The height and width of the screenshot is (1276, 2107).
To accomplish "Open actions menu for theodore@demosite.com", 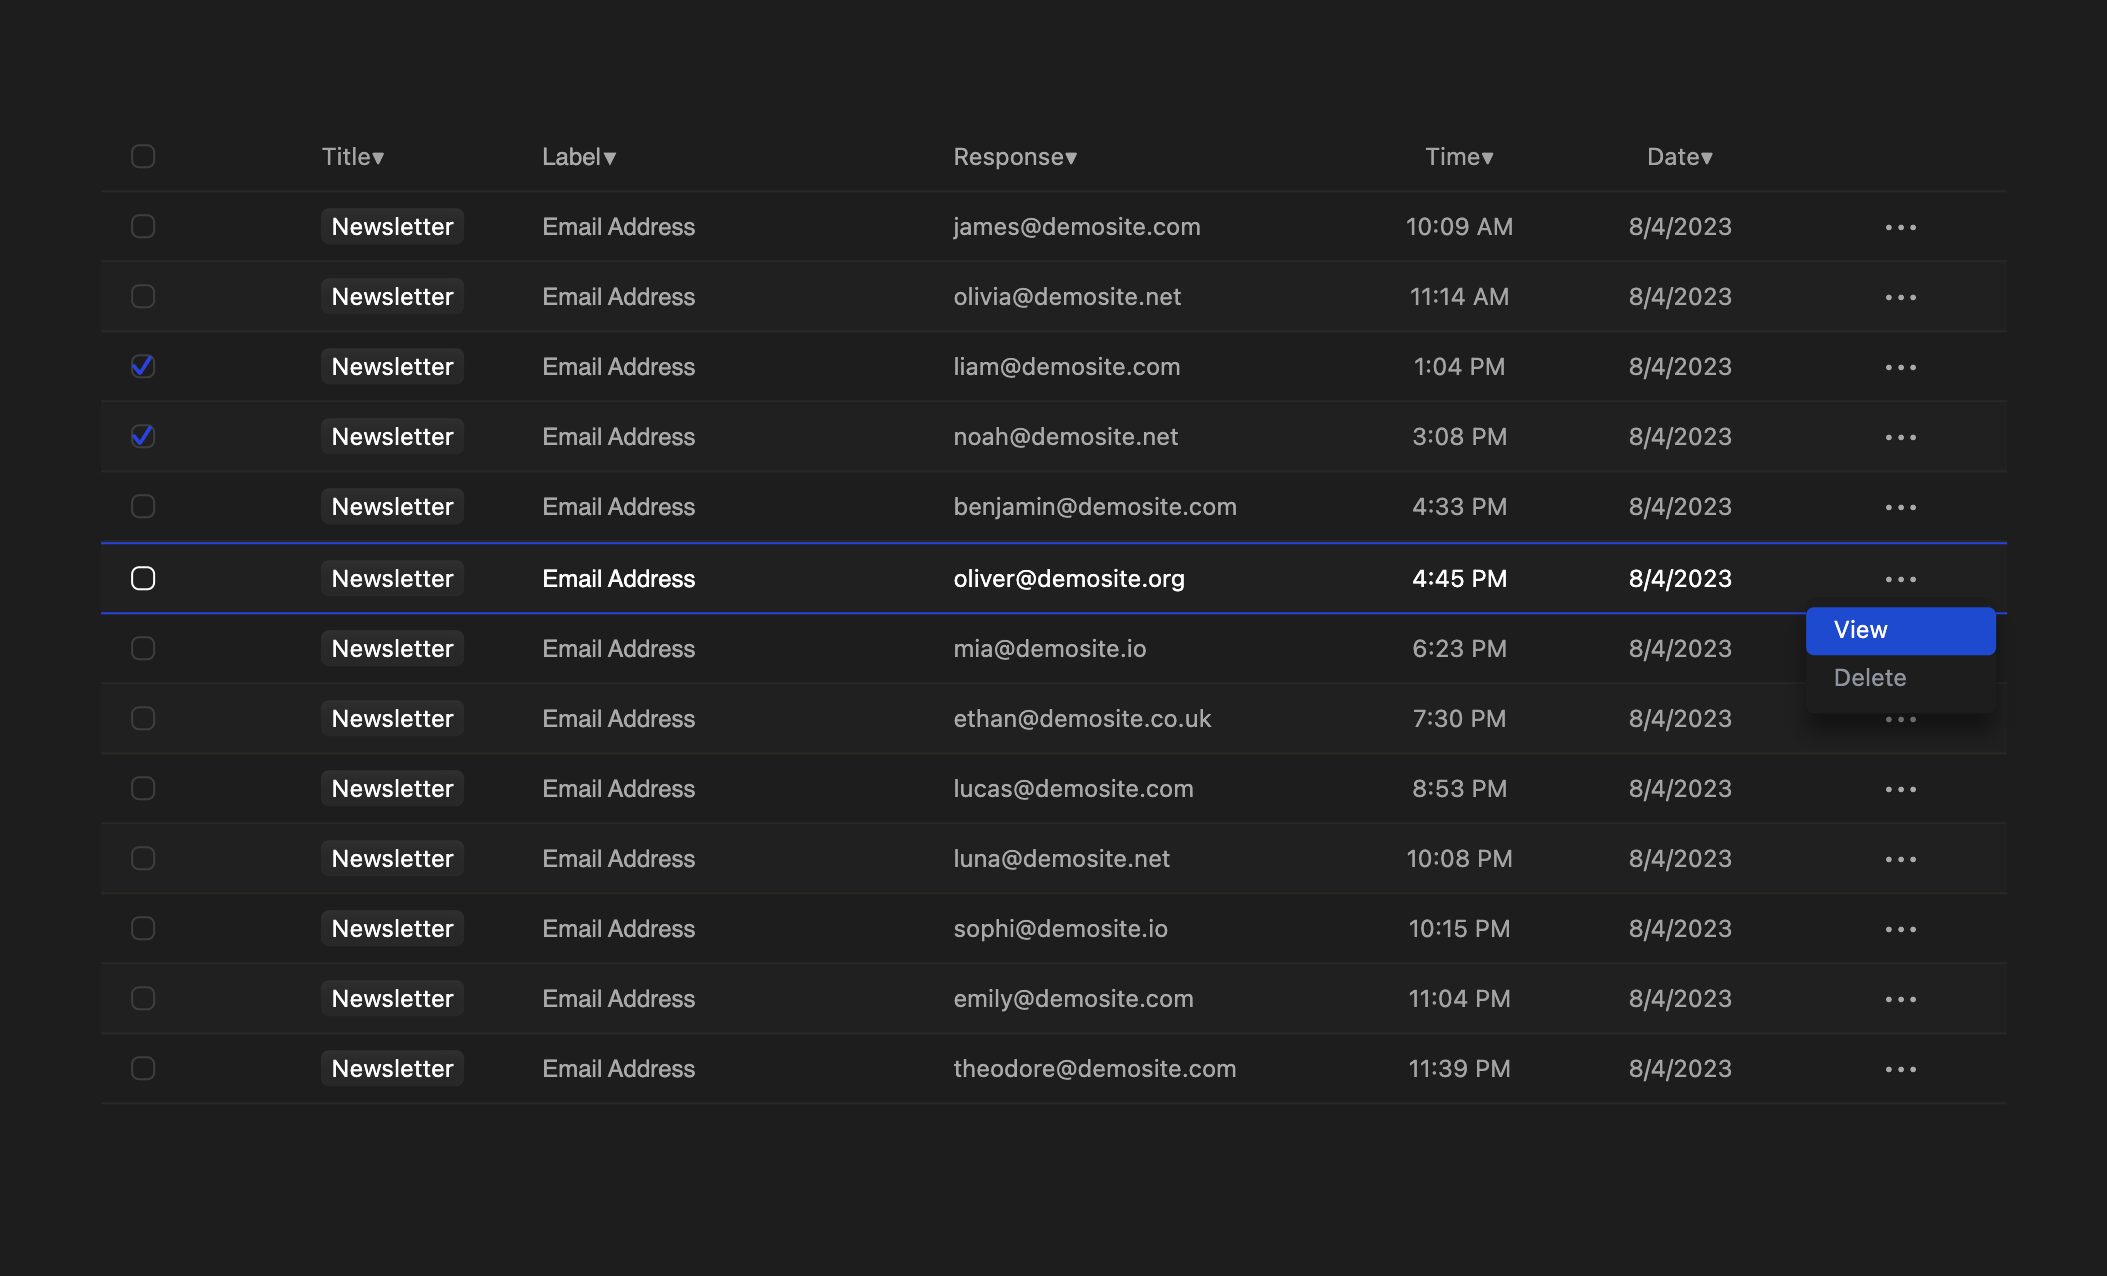I will point(1900,1069).
